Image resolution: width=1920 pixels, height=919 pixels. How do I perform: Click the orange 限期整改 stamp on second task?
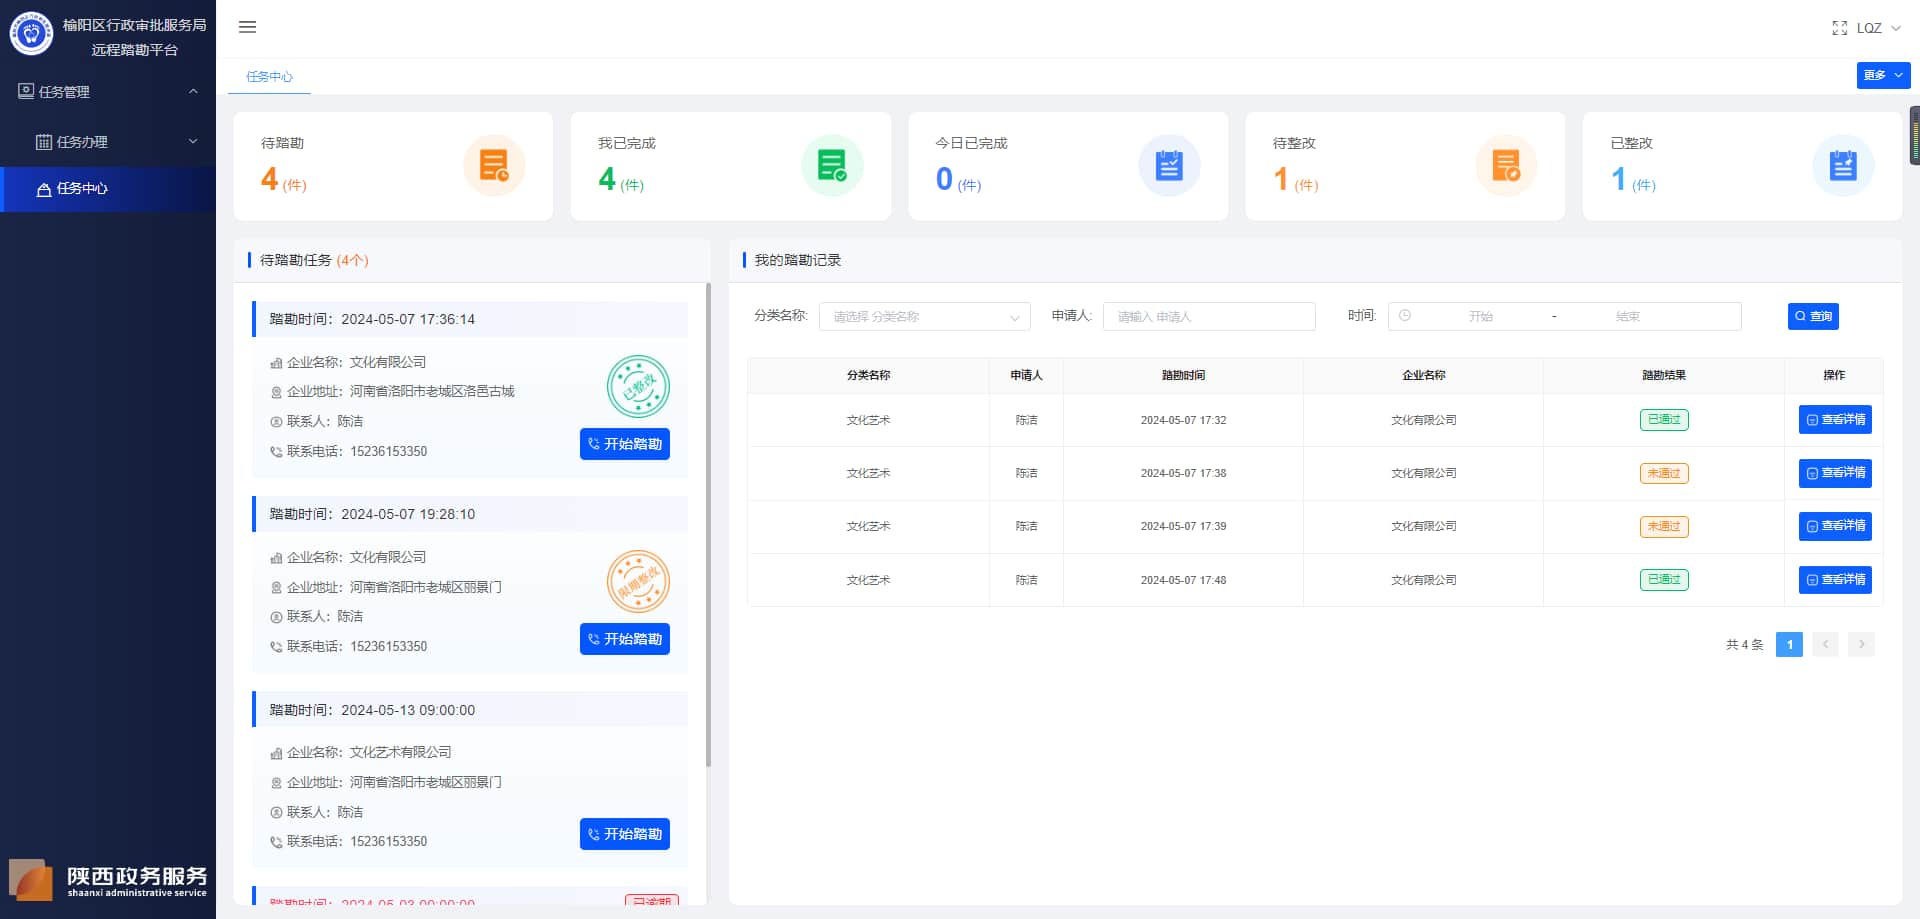point(638,581)
